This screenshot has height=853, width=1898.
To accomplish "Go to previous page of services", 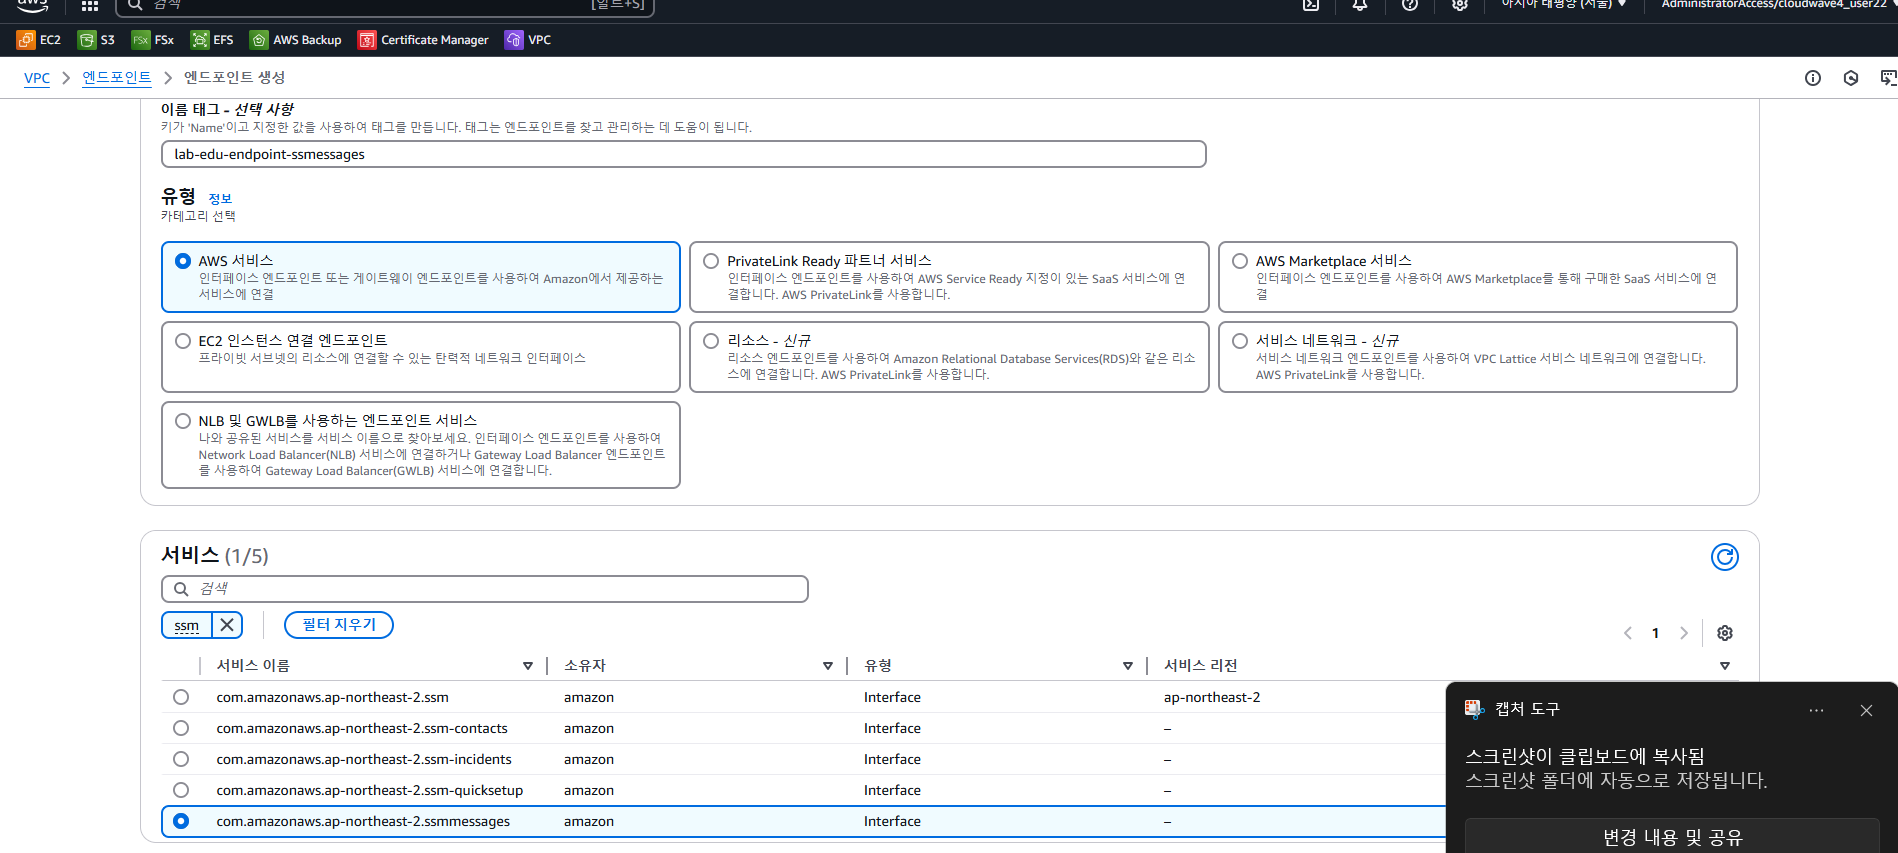I will tap(1628, 633).
